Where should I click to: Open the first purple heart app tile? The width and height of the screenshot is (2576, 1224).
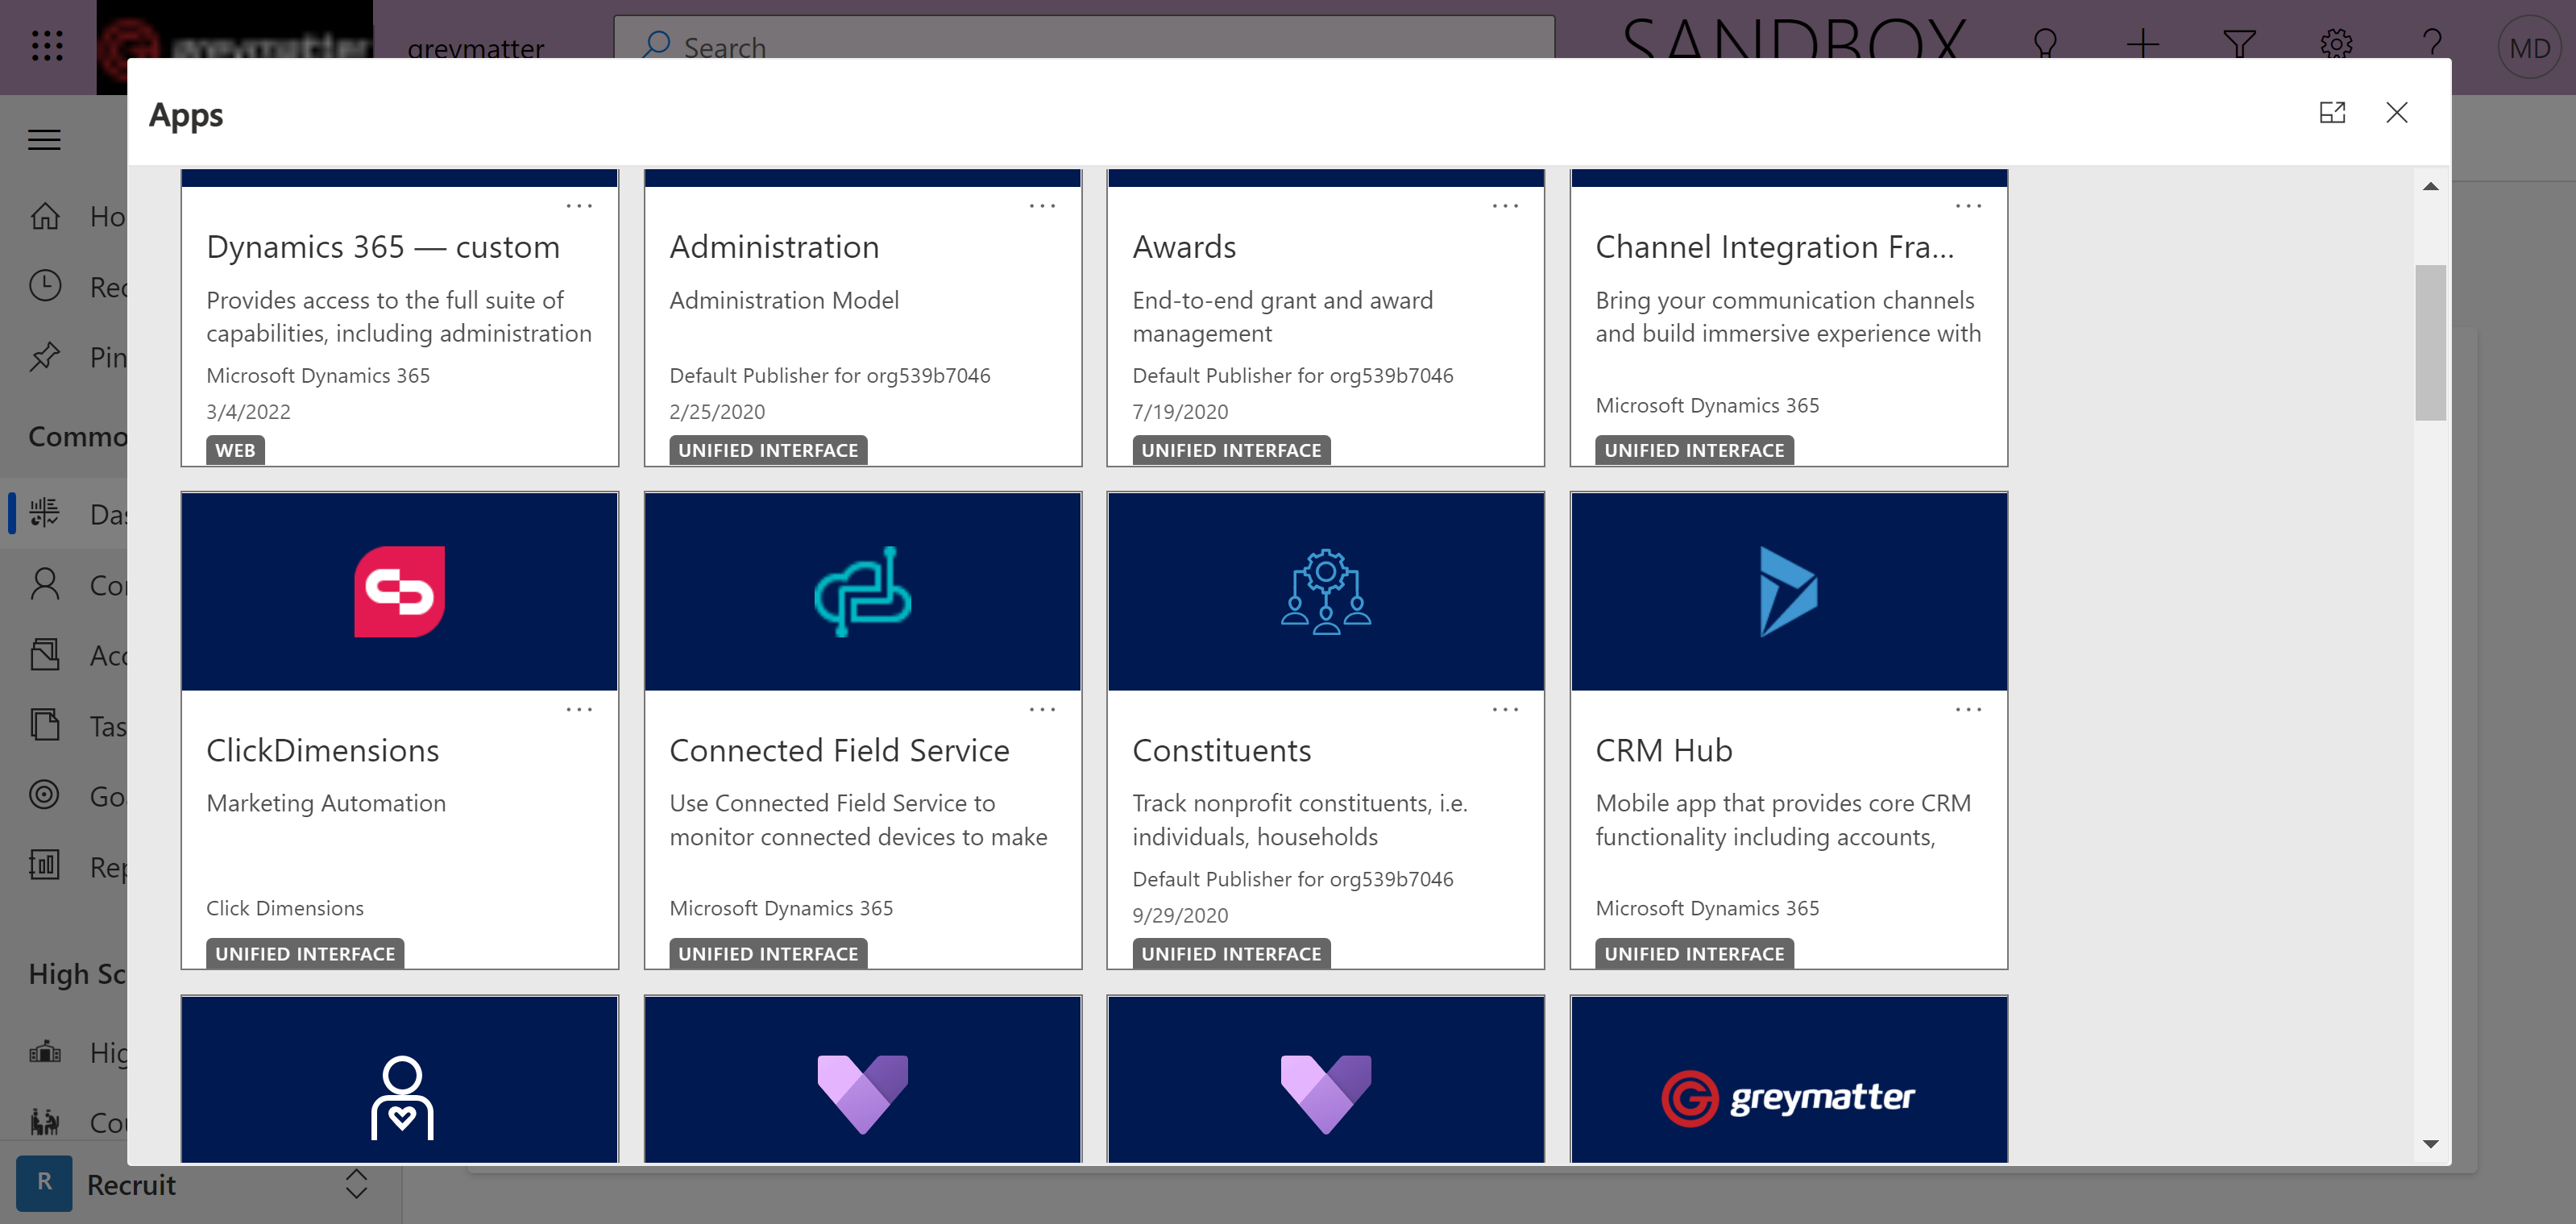point(863,1079)
